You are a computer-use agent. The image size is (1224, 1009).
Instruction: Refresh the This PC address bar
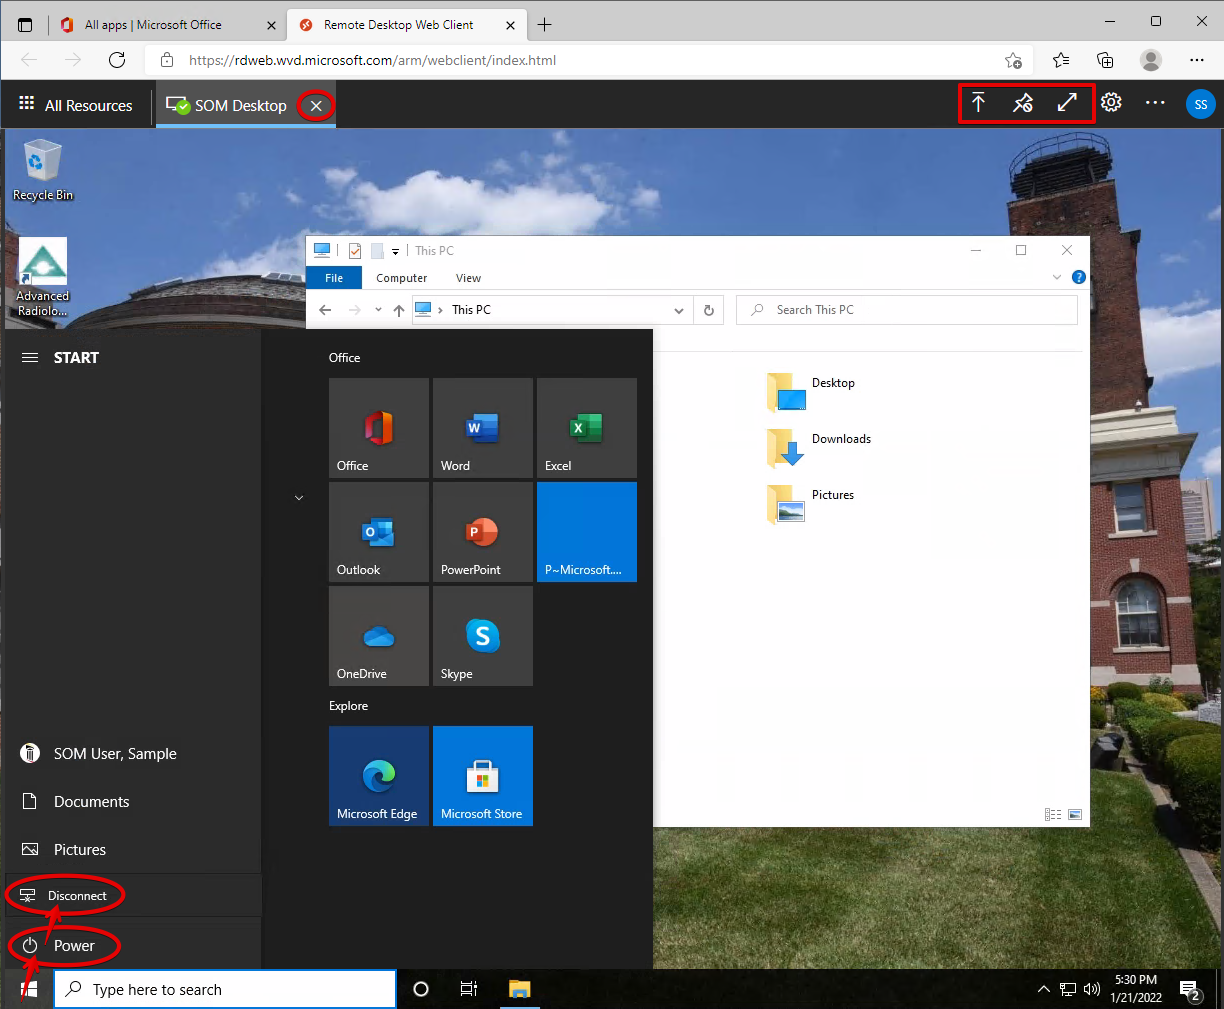tap(709, 310)
